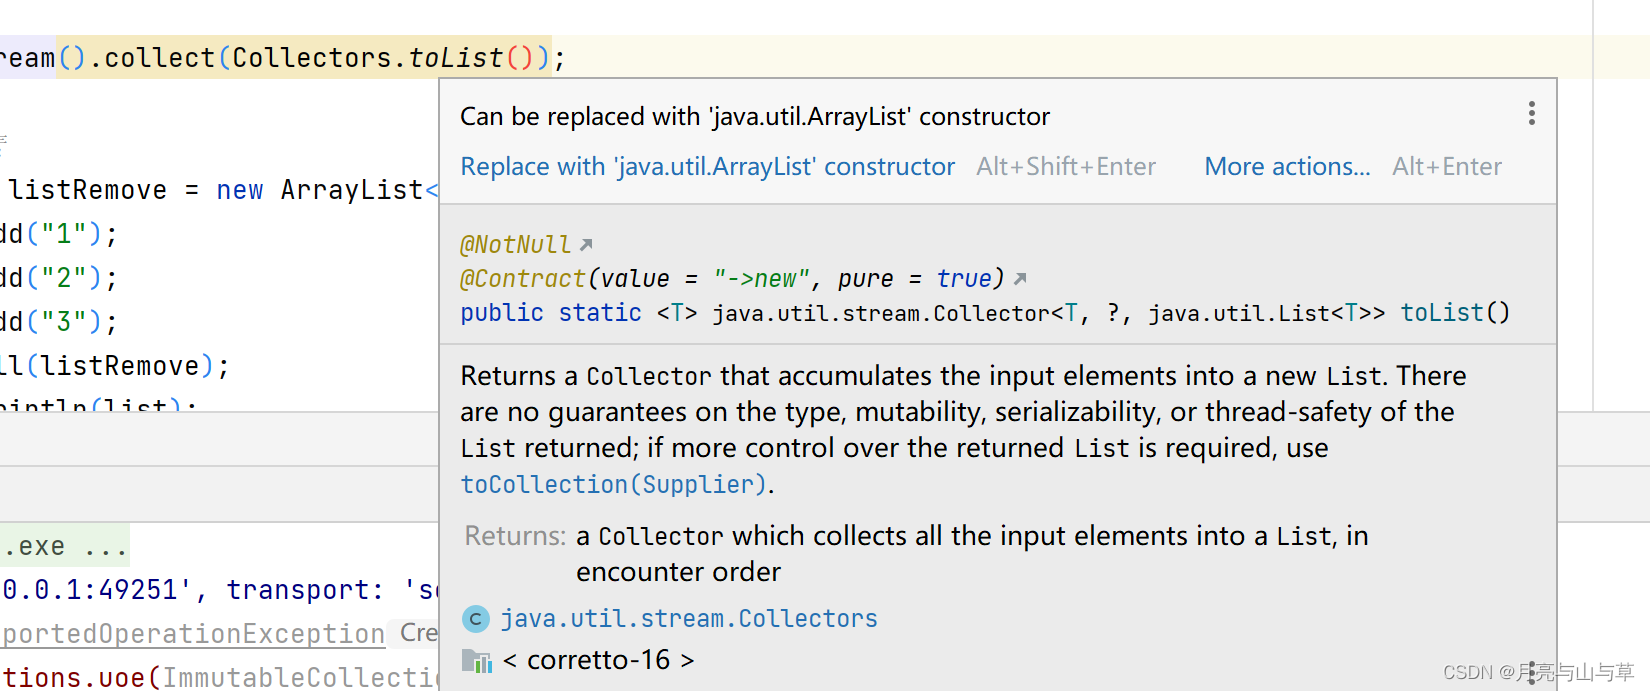Click the underlined portedOperationException console hyperlink

(192, 633)
